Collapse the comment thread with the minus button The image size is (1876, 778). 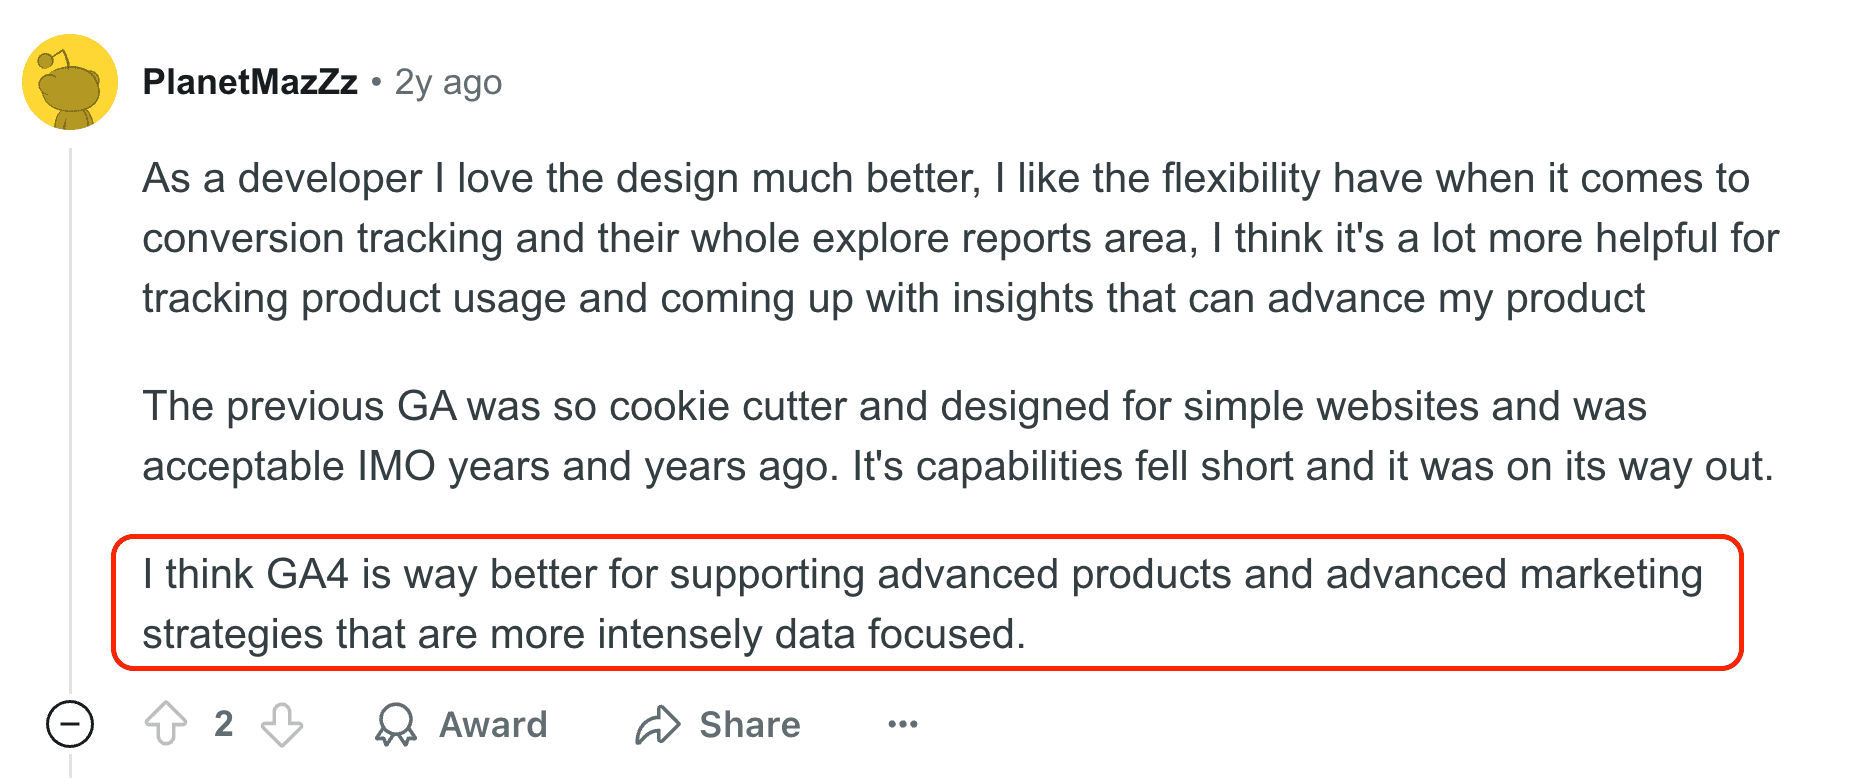[70, 724]
